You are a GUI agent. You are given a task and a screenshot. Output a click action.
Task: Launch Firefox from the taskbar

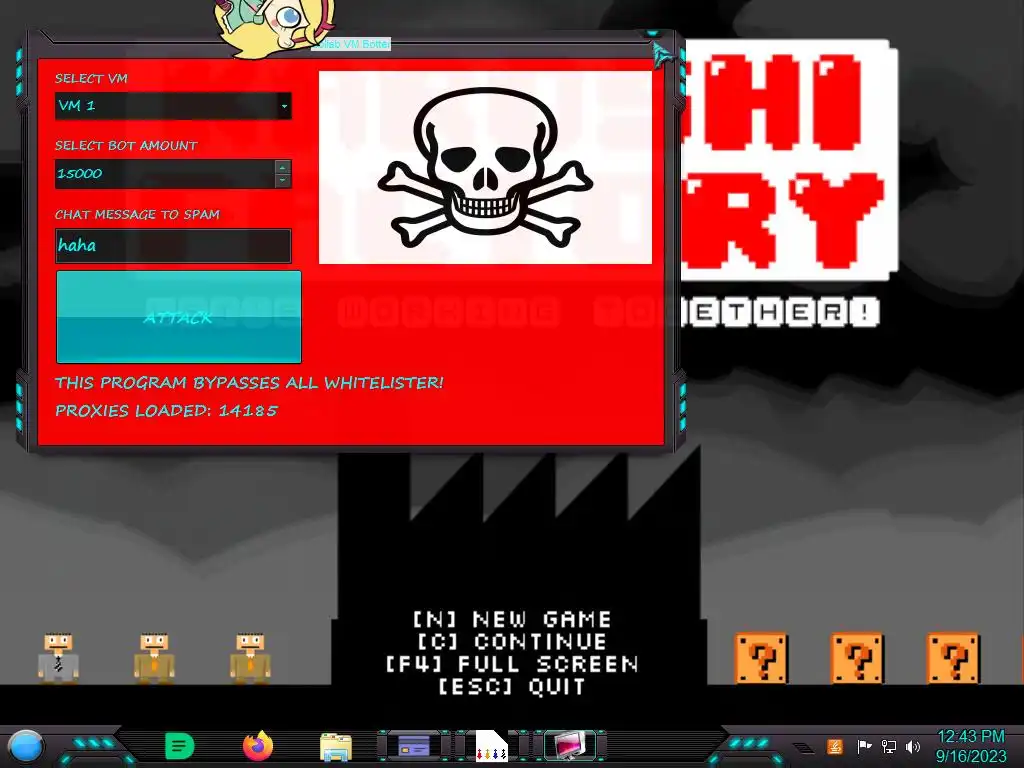coord(258,746)
